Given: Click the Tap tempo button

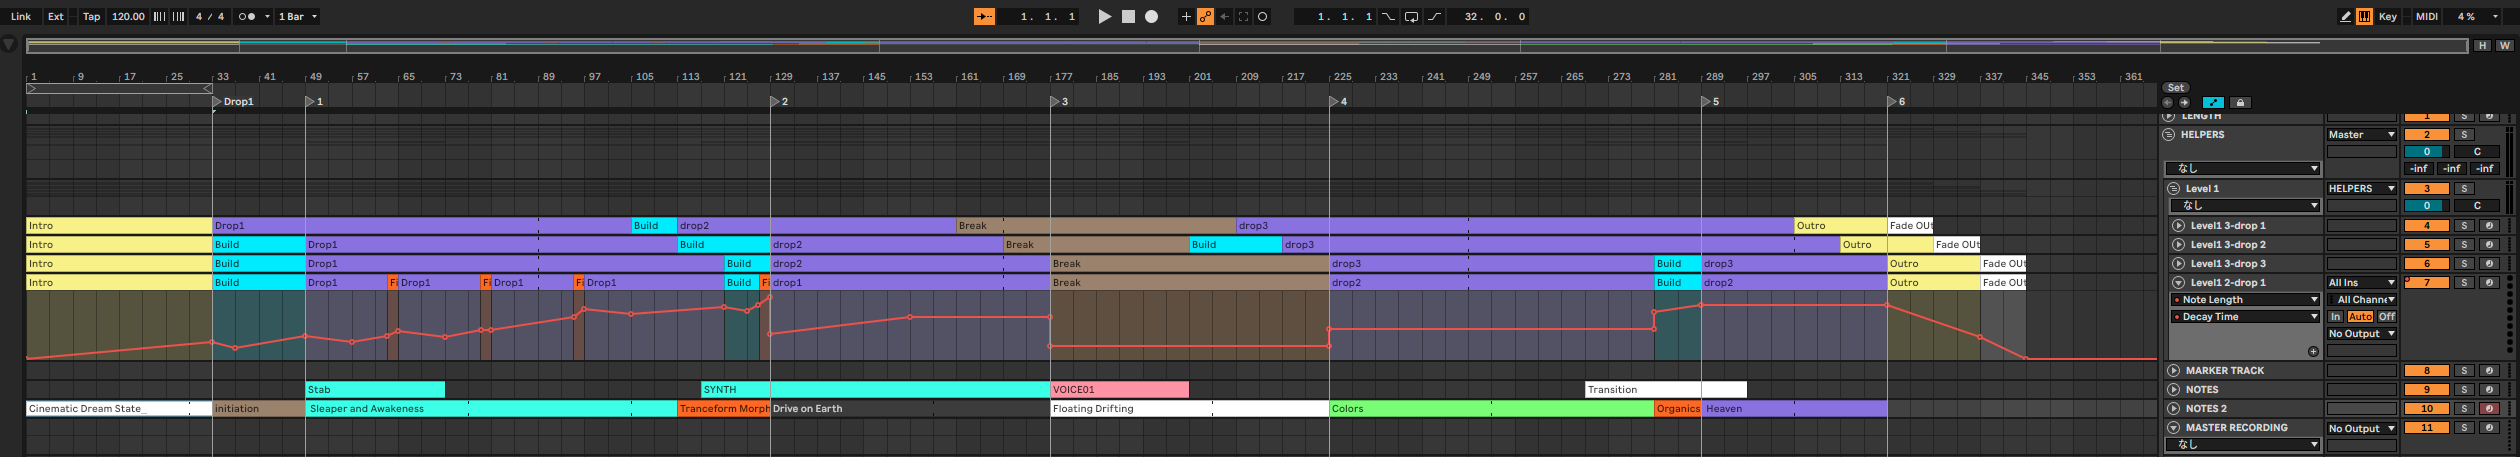Looking at the screenshot, I should [91, 17].
